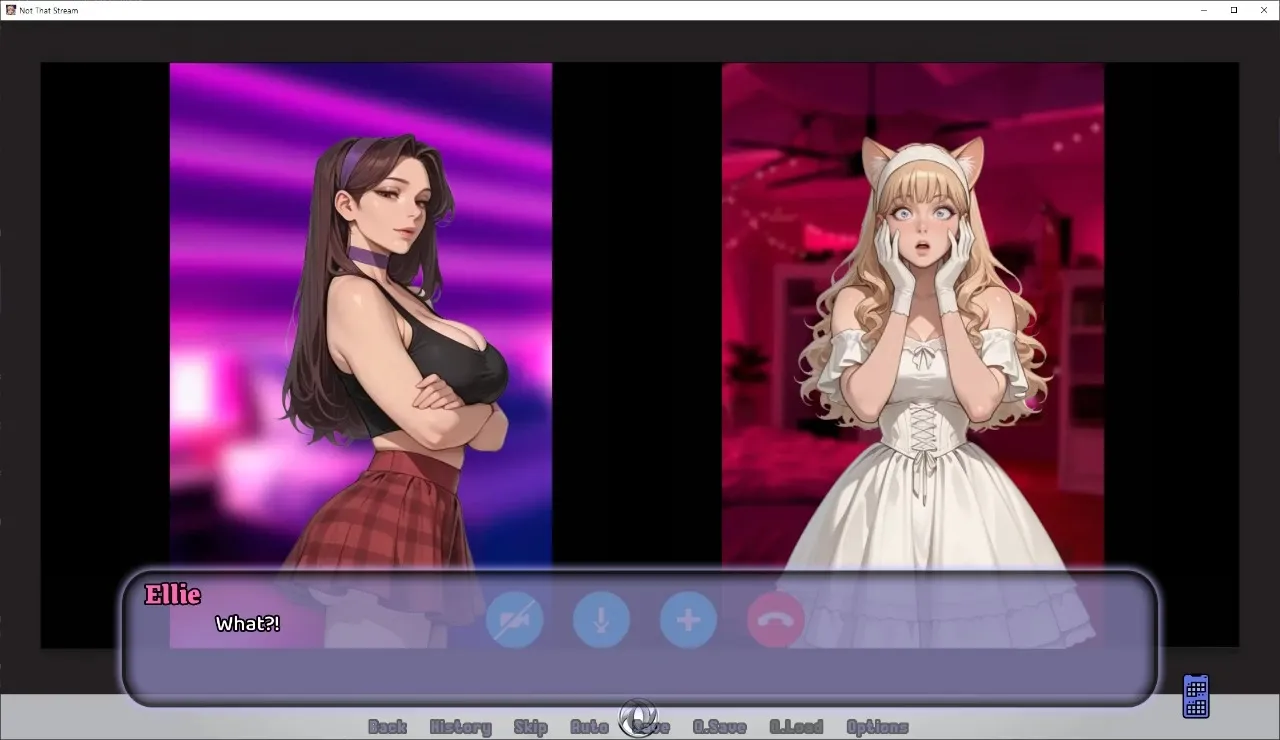The image size is (1280, 740).
Task: Click the Not That Stream window icon
Action: tap(10, 10)
